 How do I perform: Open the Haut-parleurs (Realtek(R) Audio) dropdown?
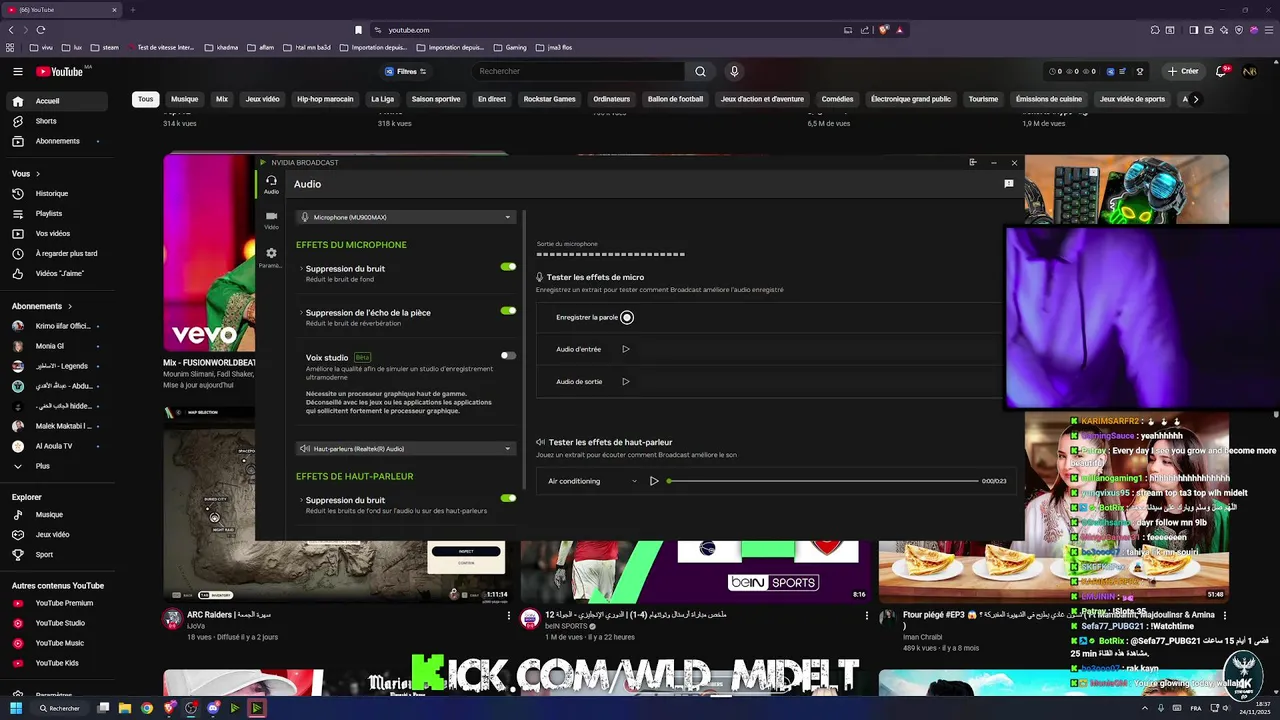pos(406,449)
